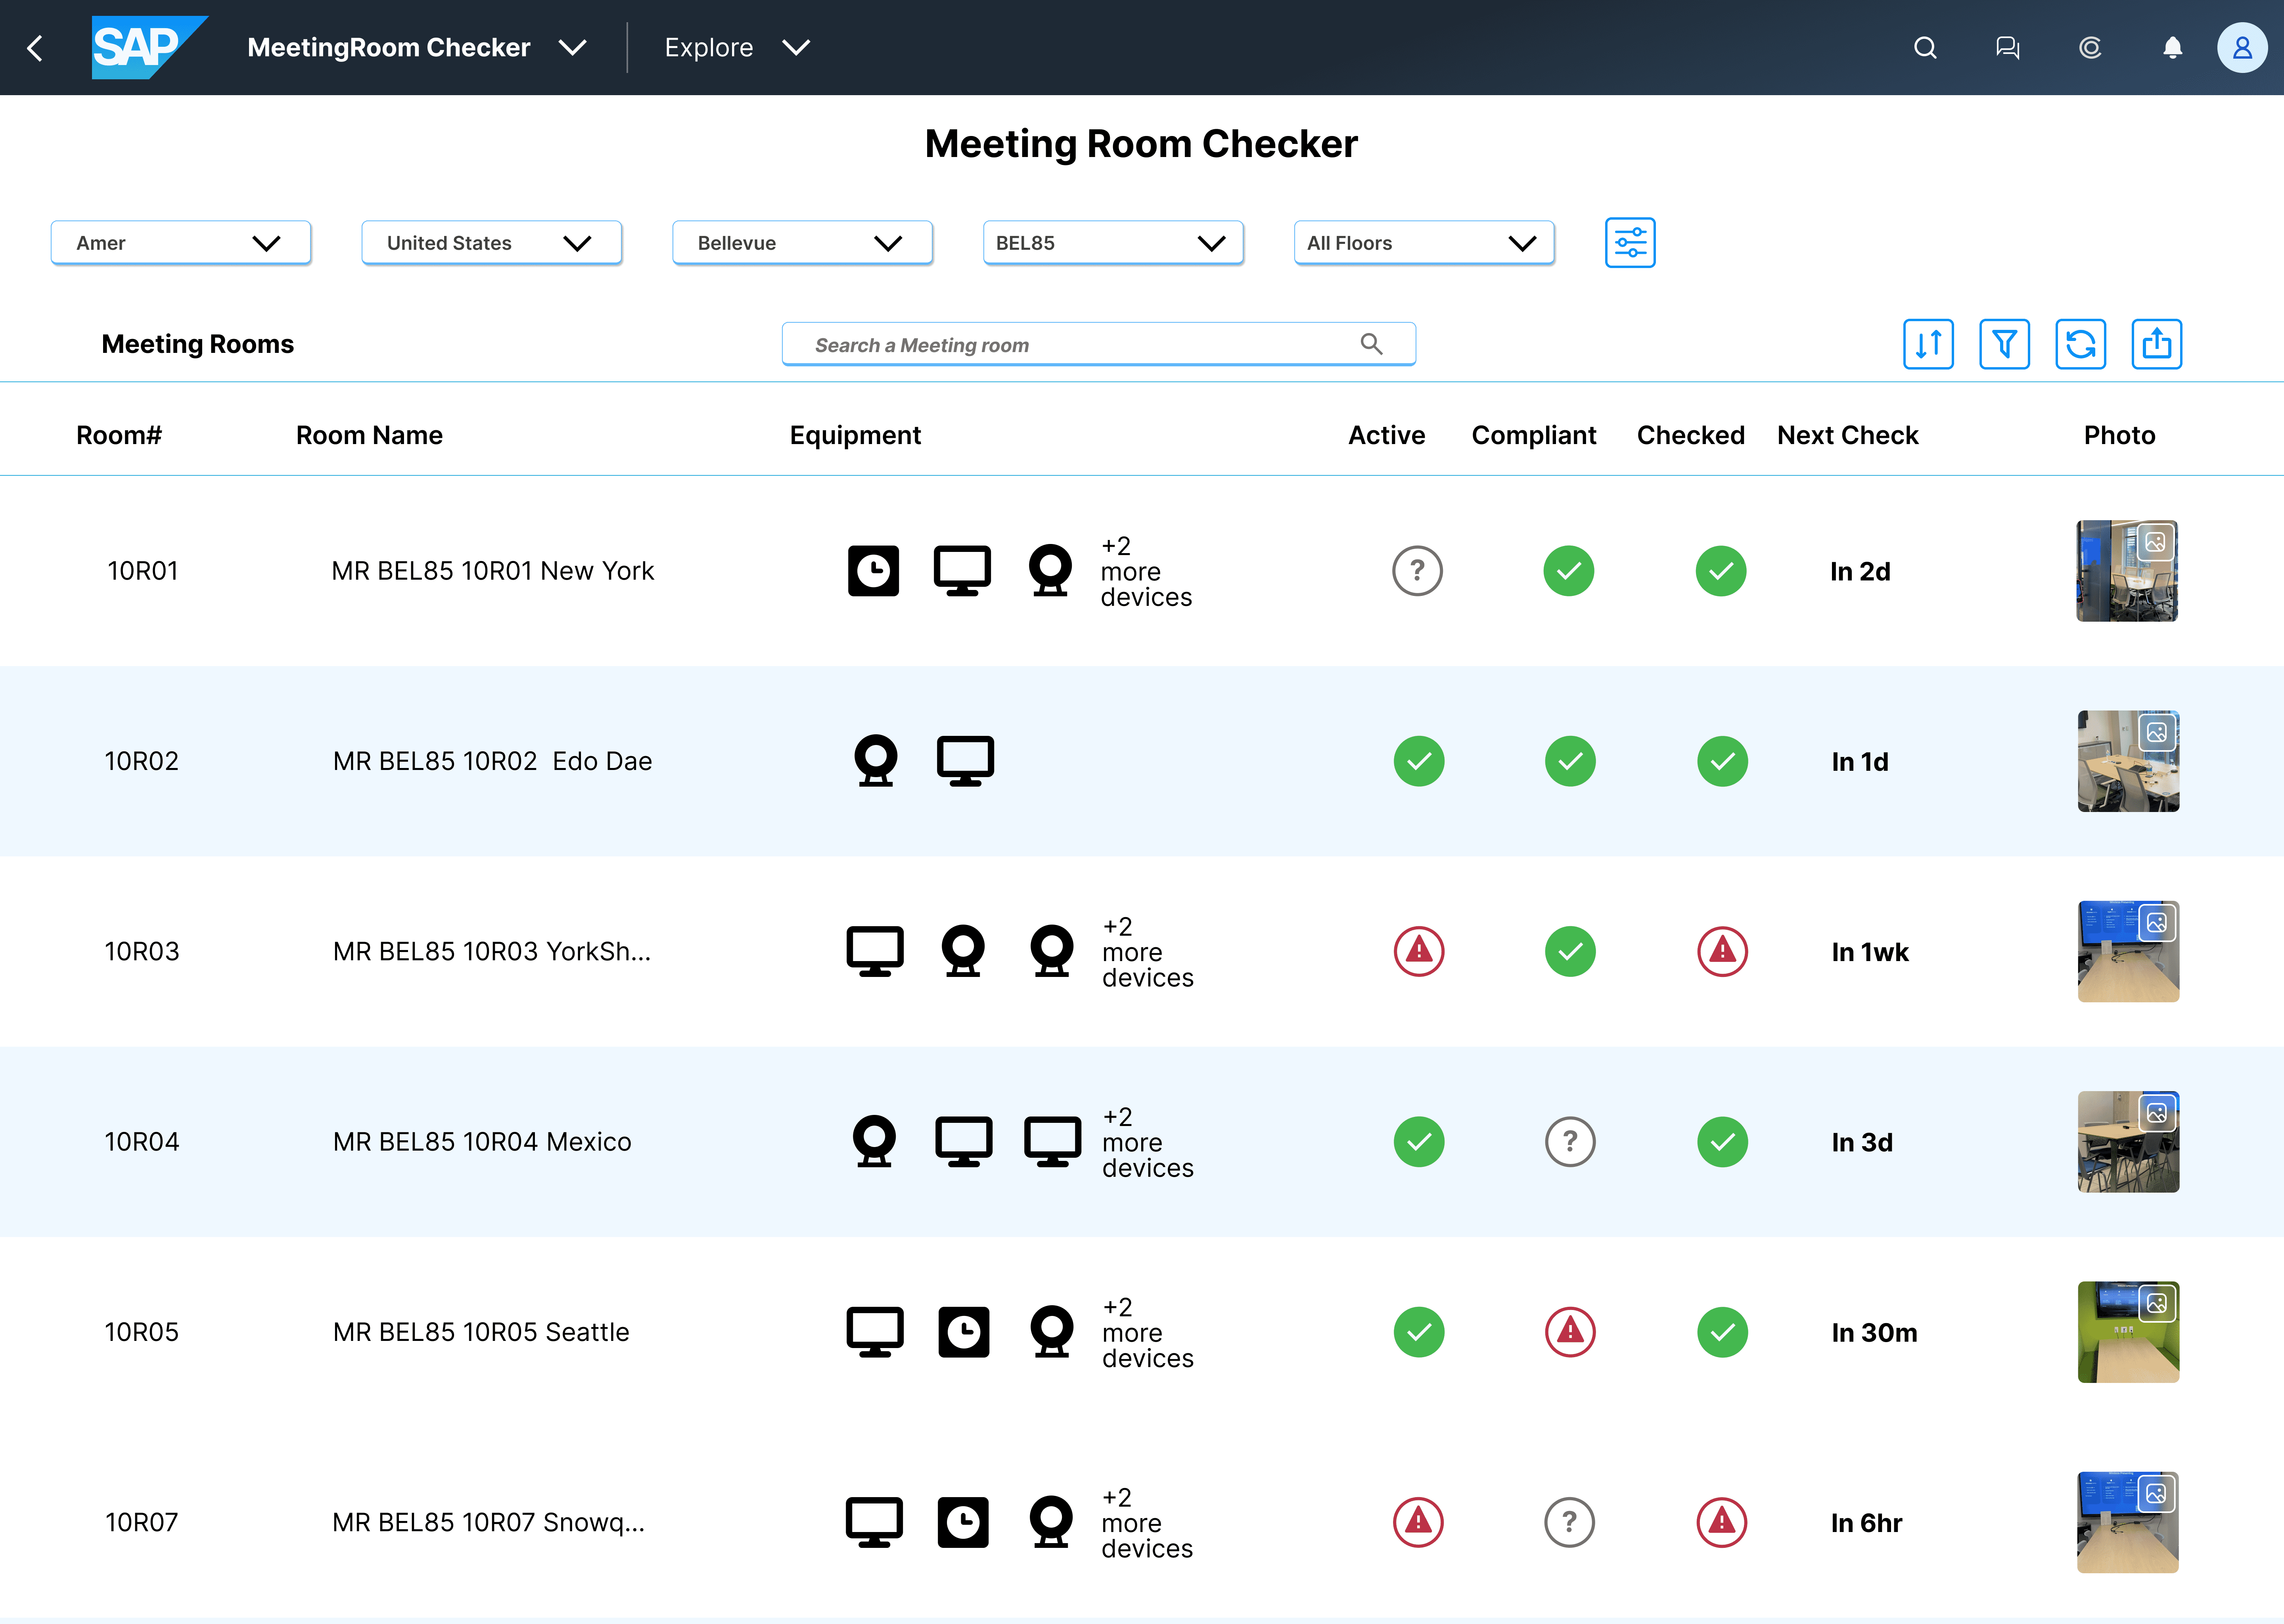This screenshot has height=1624, width=2284.
Task: Open the notifications bell
Action: pos(2172,48)
